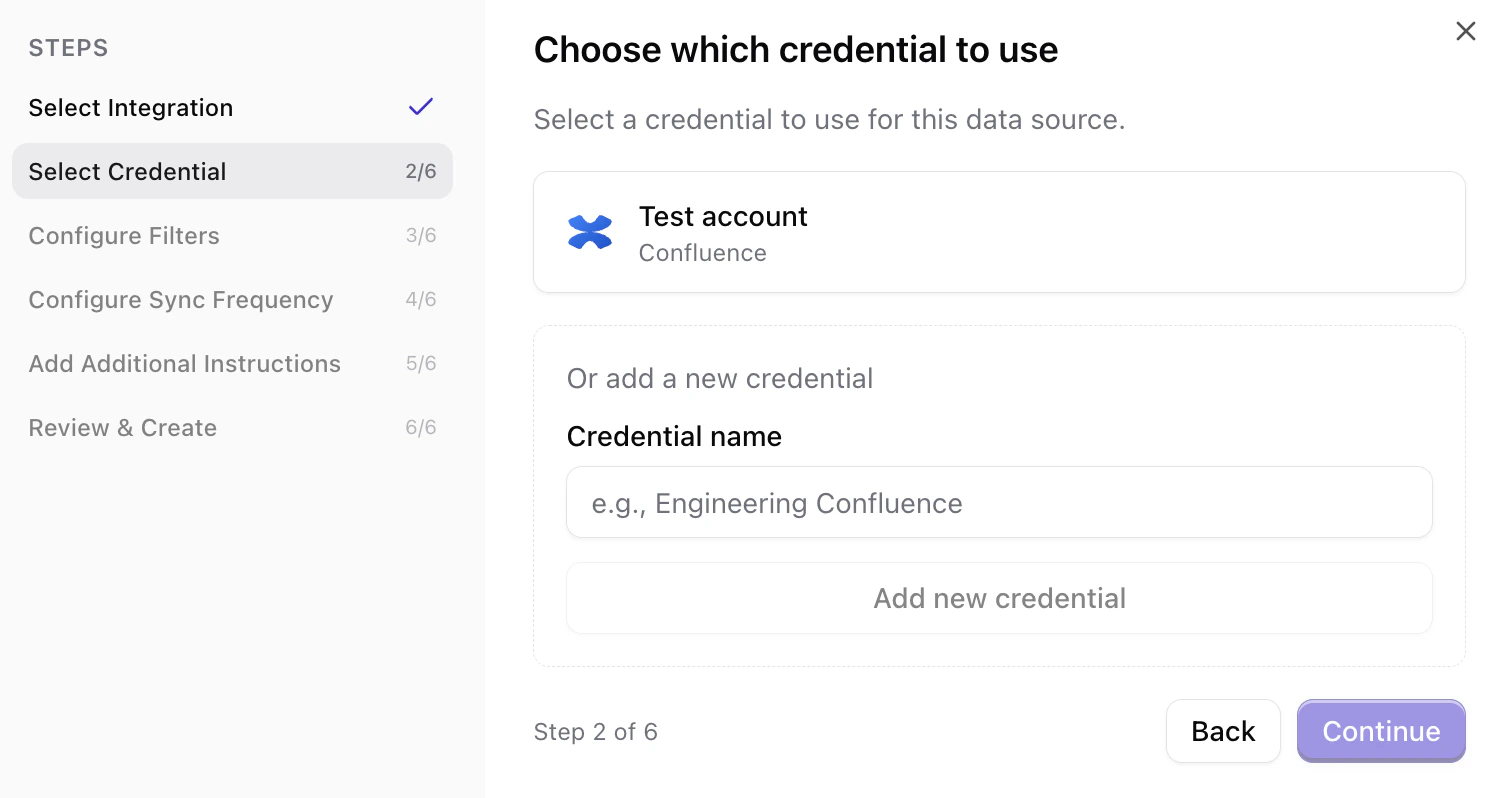Viewport: 1500px width, 798px height.
Task: Open the Add Additional Instructions step
Action: tap(184, 363)
